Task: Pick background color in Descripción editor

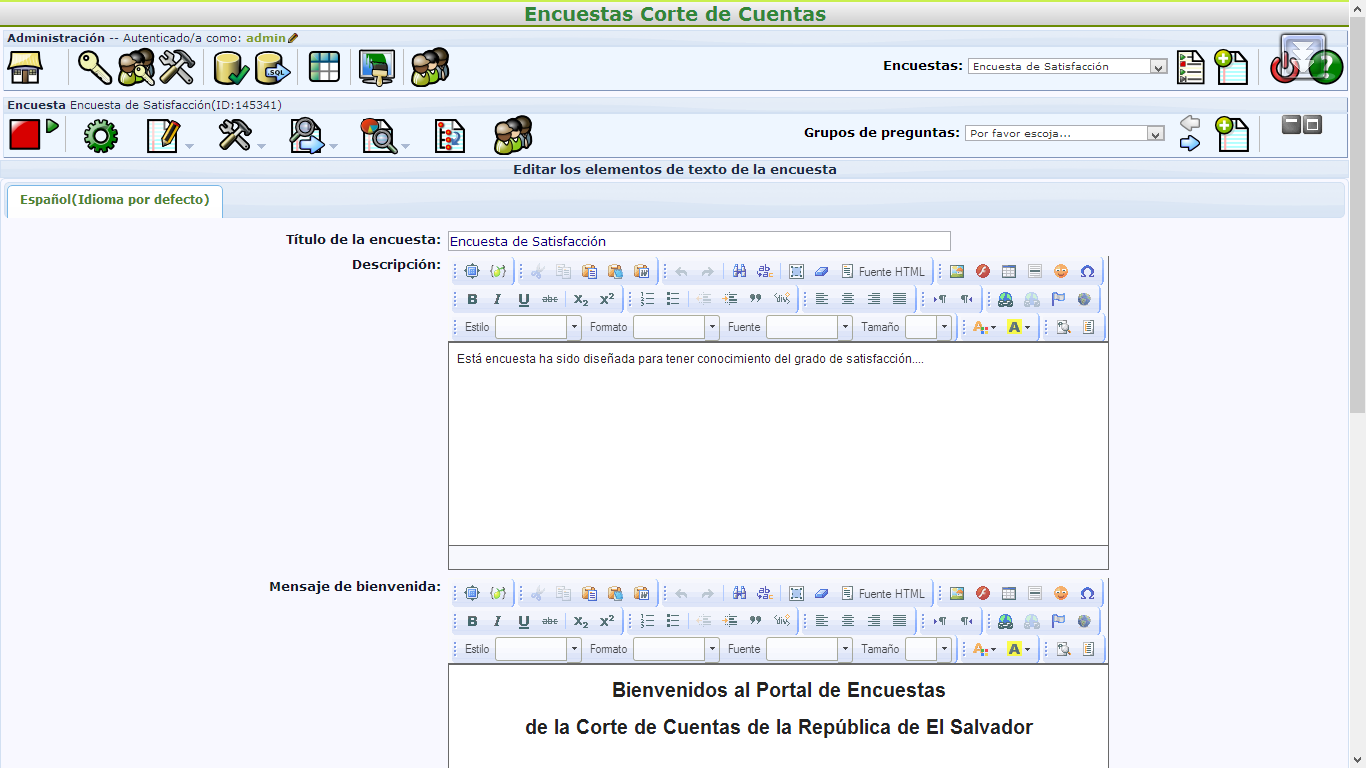Action: pyautogui.click(x=1018, y=327)
